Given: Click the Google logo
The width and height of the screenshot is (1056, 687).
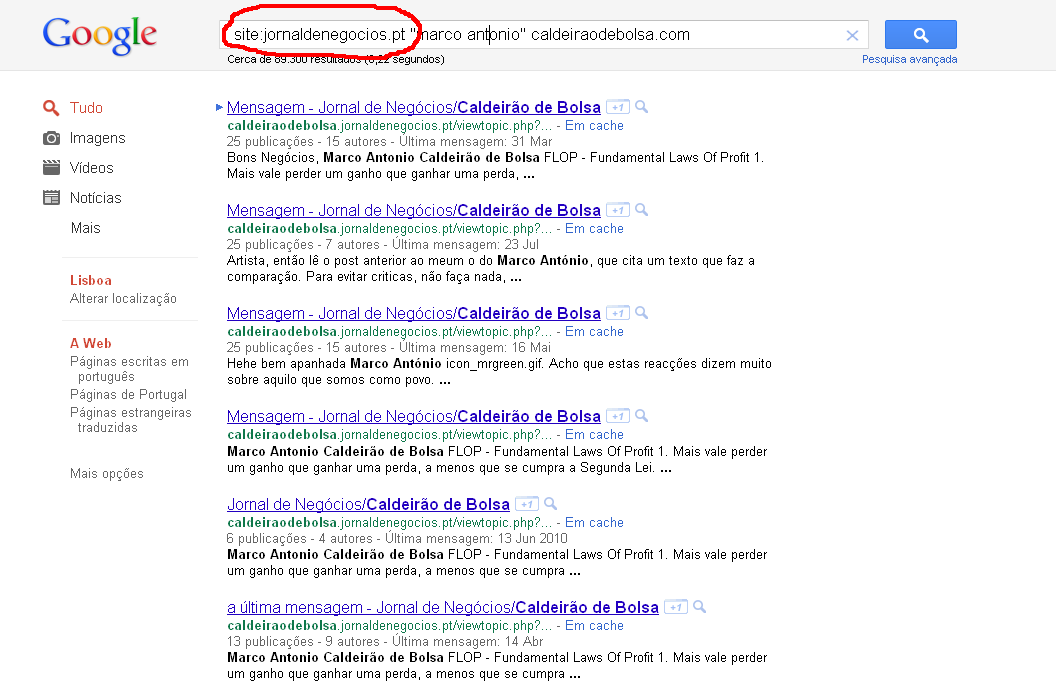Looking at the screenshot, I should point(100,35).
